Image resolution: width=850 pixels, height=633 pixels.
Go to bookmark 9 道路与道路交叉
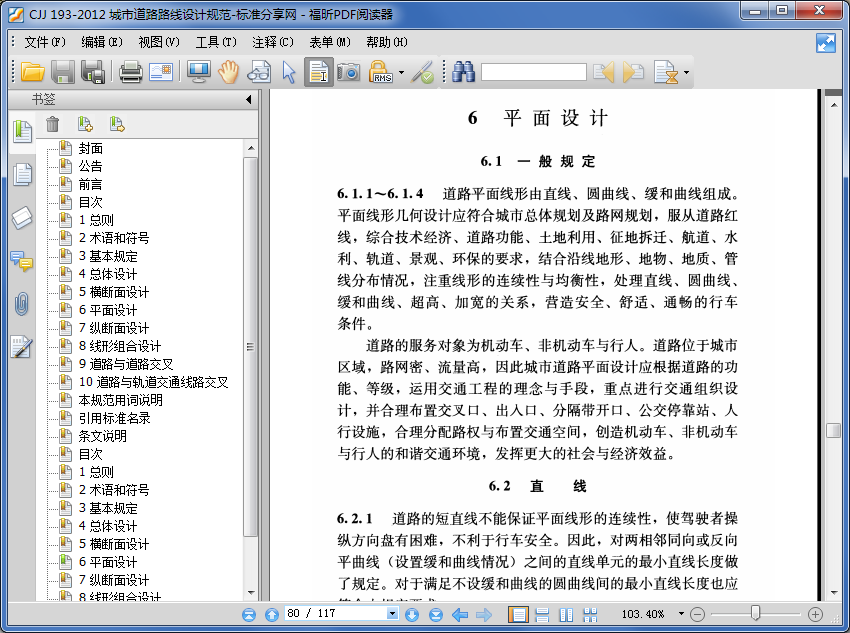click(x=126, y=364)
